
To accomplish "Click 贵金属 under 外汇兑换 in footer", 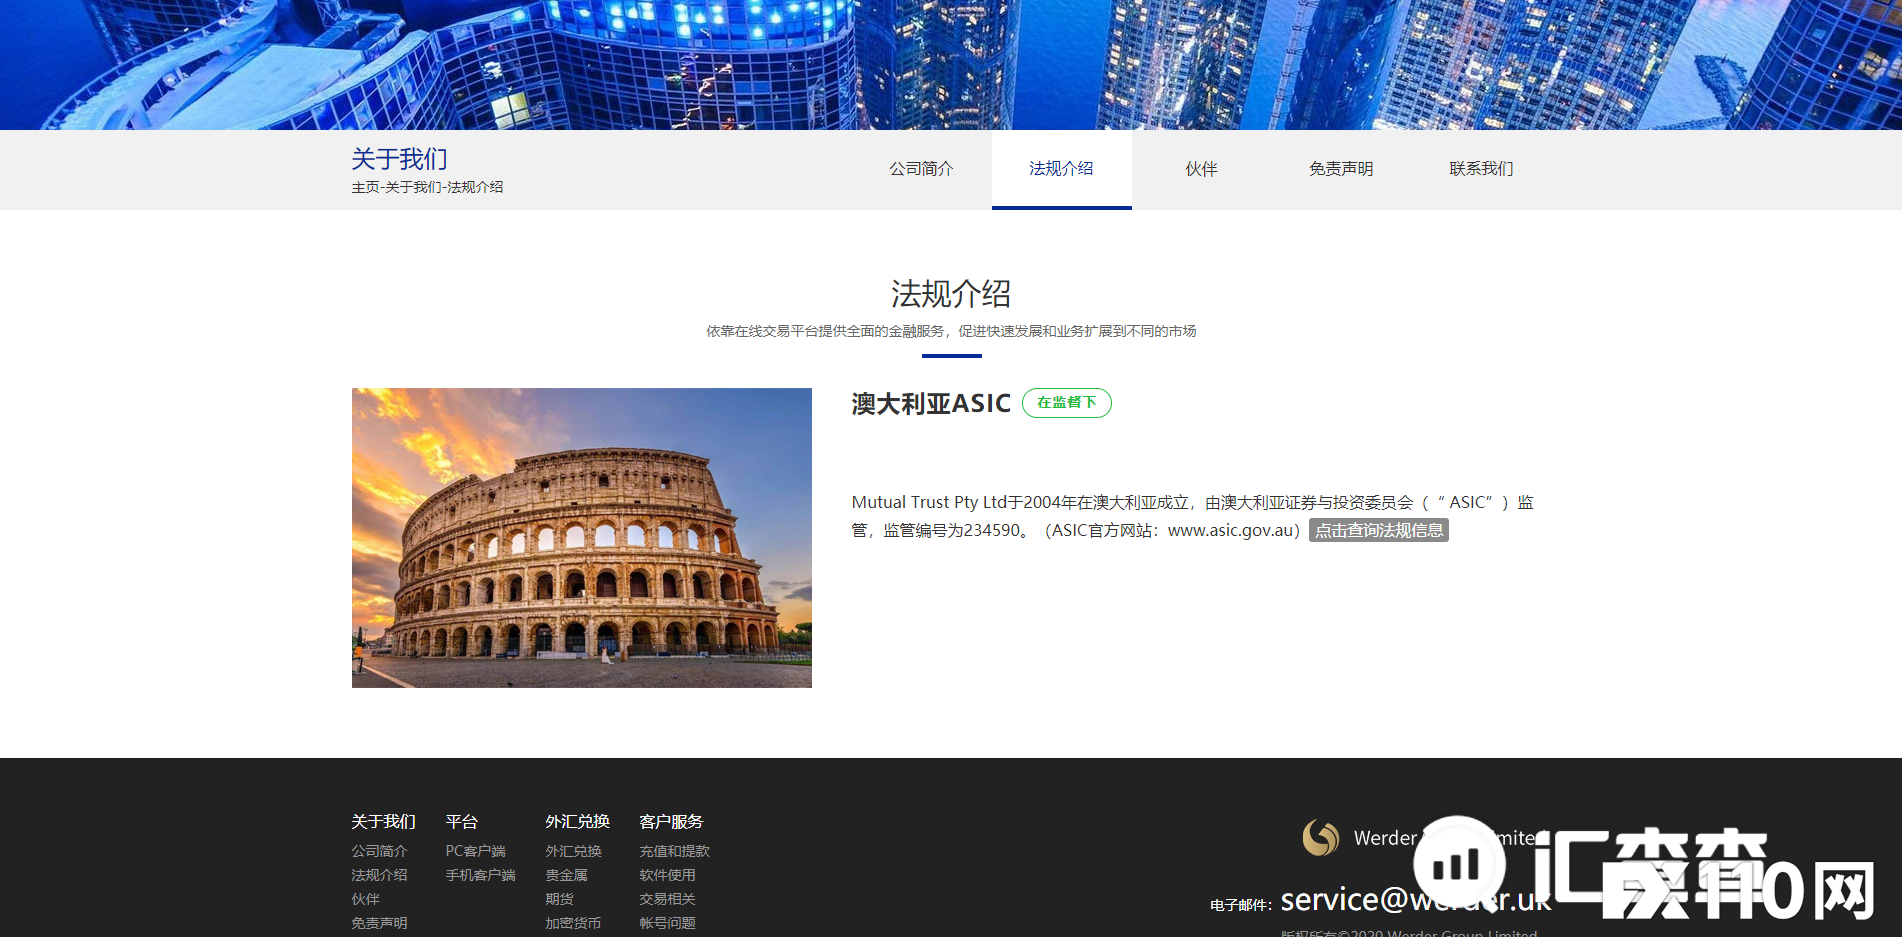I will pyautogui.click(x=566, y=874).
